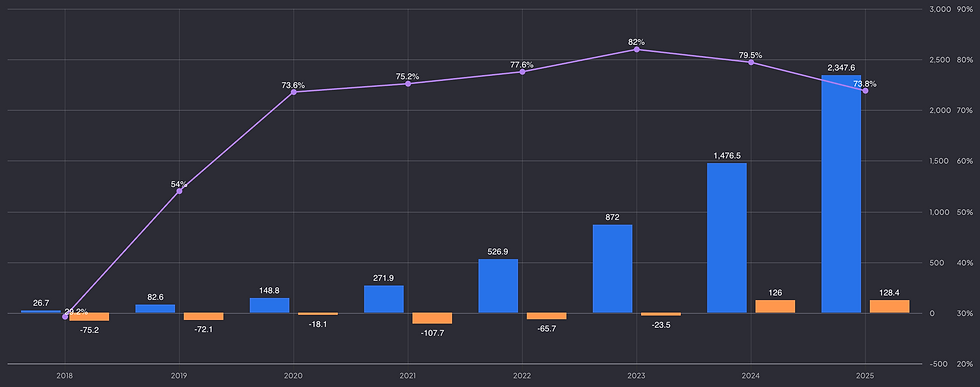Click the 2023 blue bar labeled 872
This screenshot has height=387, width=980.
pos(612,269)
